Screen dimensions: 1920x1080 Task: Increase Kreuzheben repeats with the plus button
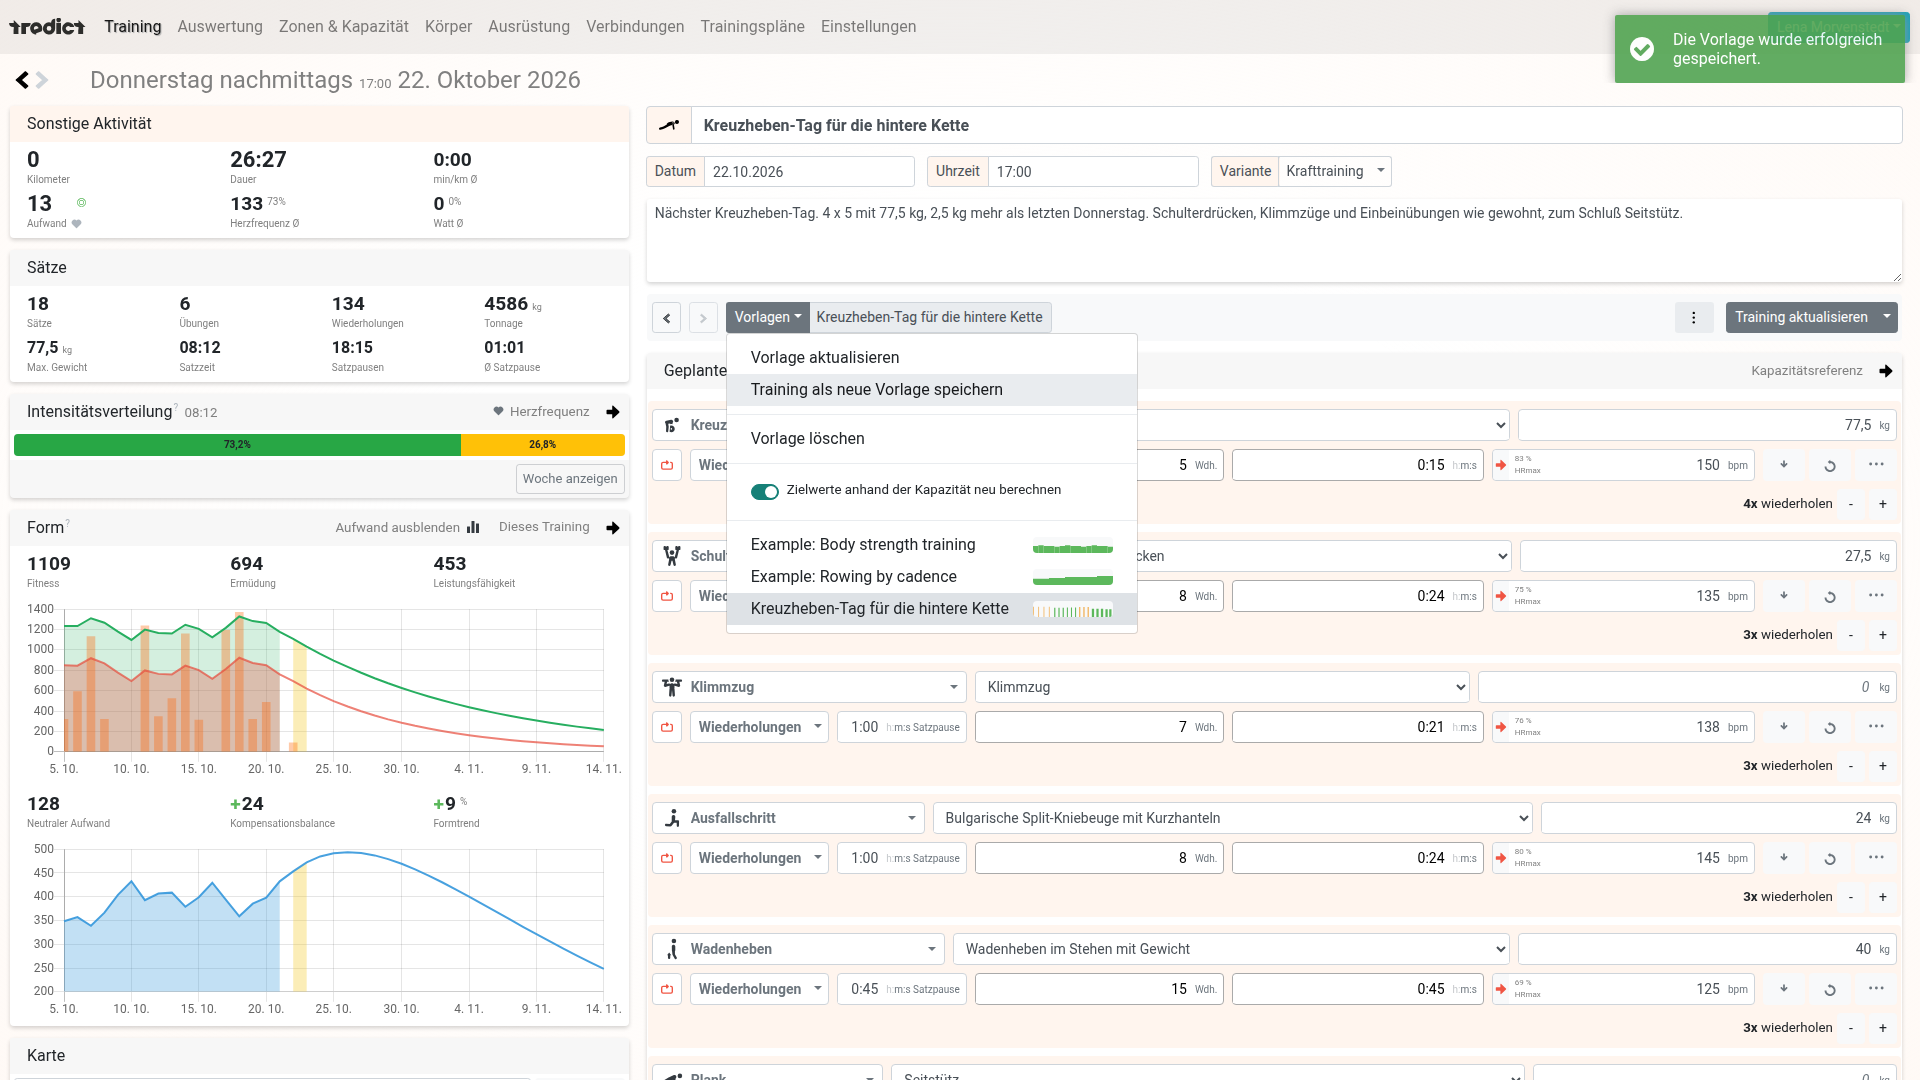coord(1883,504)
